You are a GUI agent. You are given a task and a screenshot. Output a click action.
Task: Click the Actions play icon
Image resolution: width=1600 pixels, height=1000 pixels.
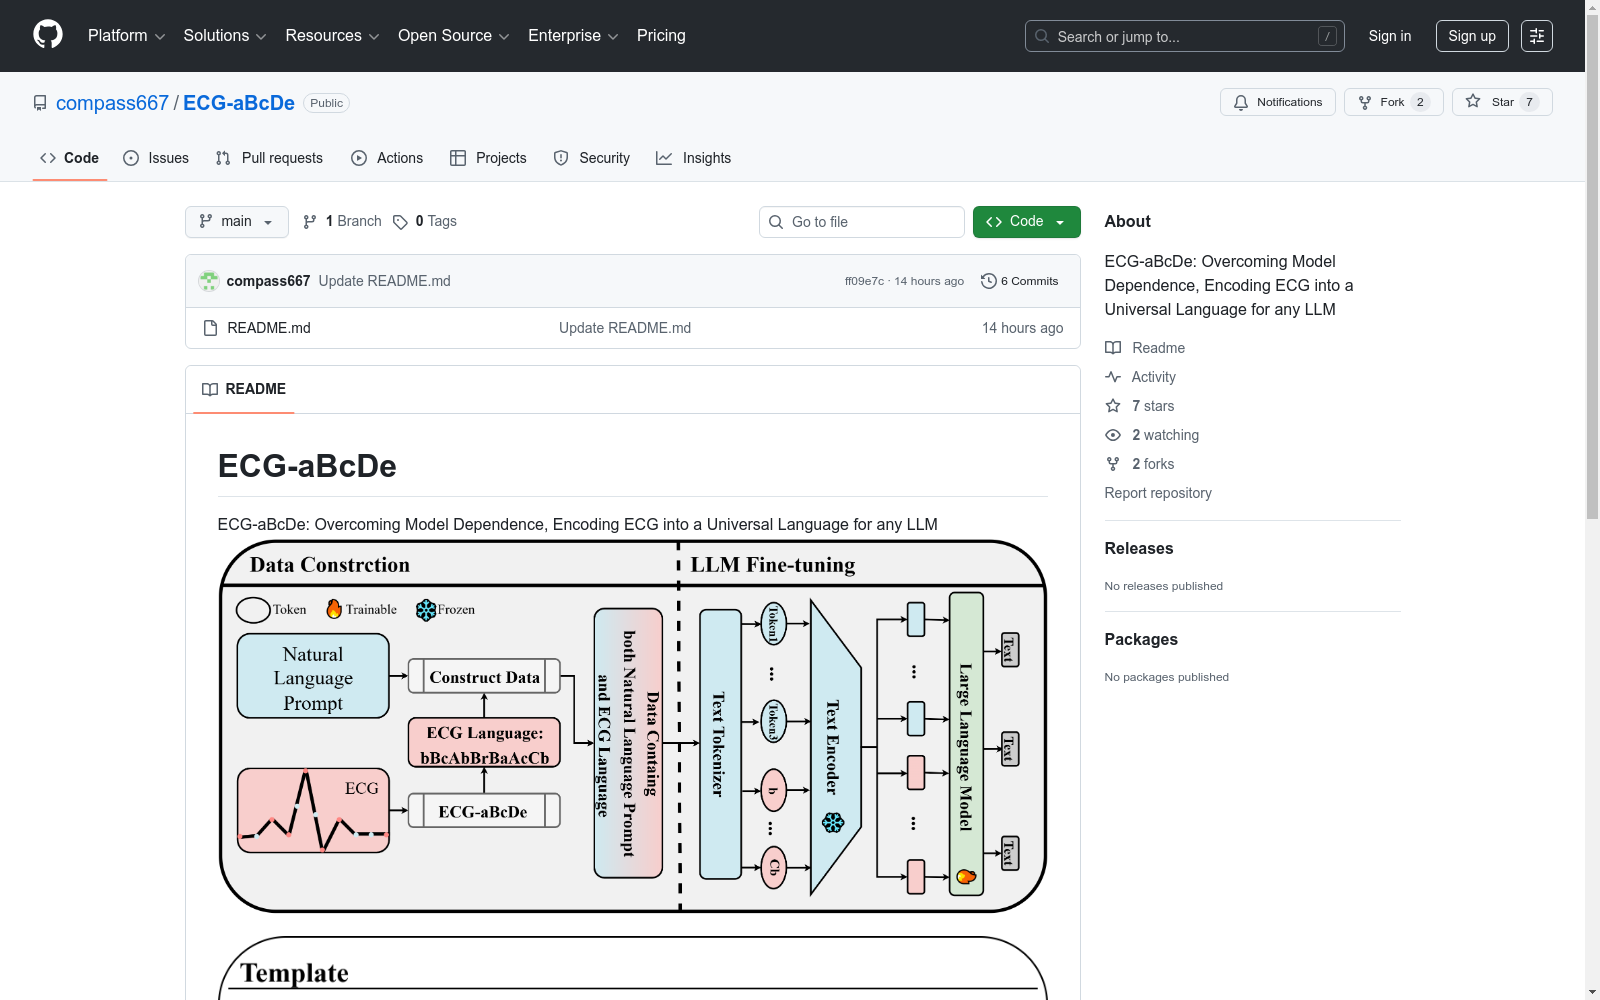coord(359,158)
